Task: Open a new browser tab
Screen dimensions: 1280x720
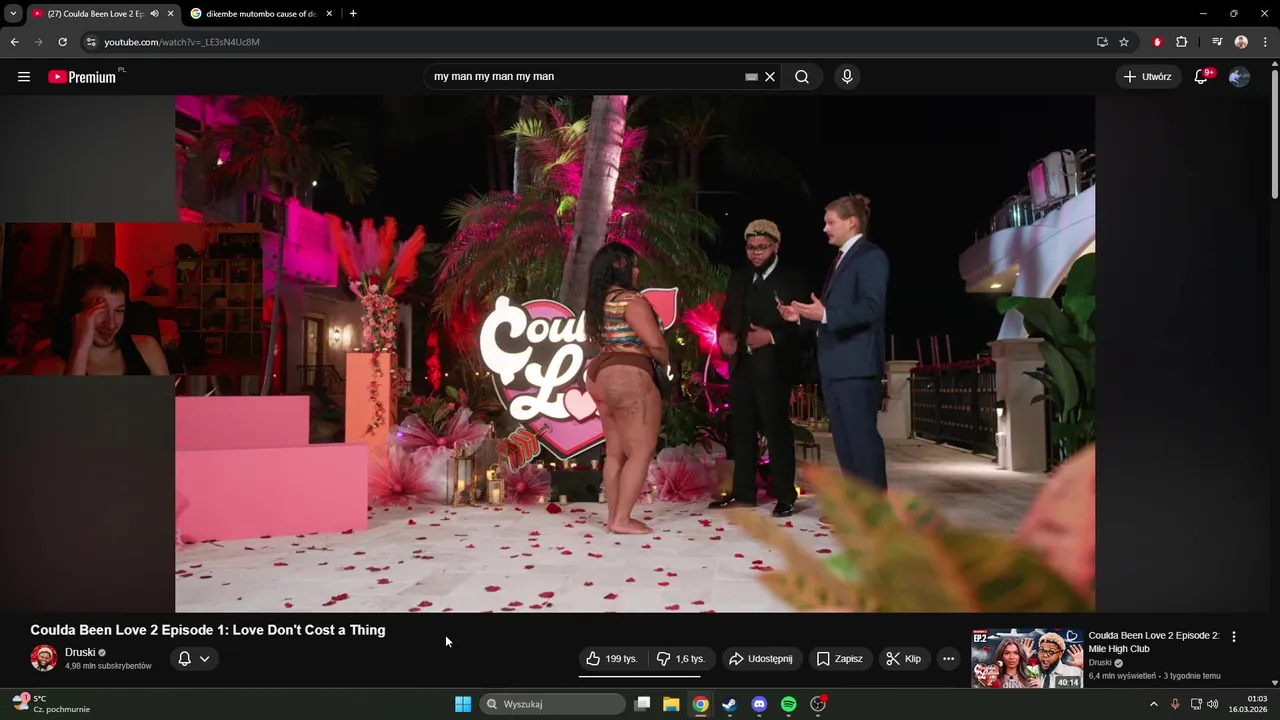Action: point(353,14)
